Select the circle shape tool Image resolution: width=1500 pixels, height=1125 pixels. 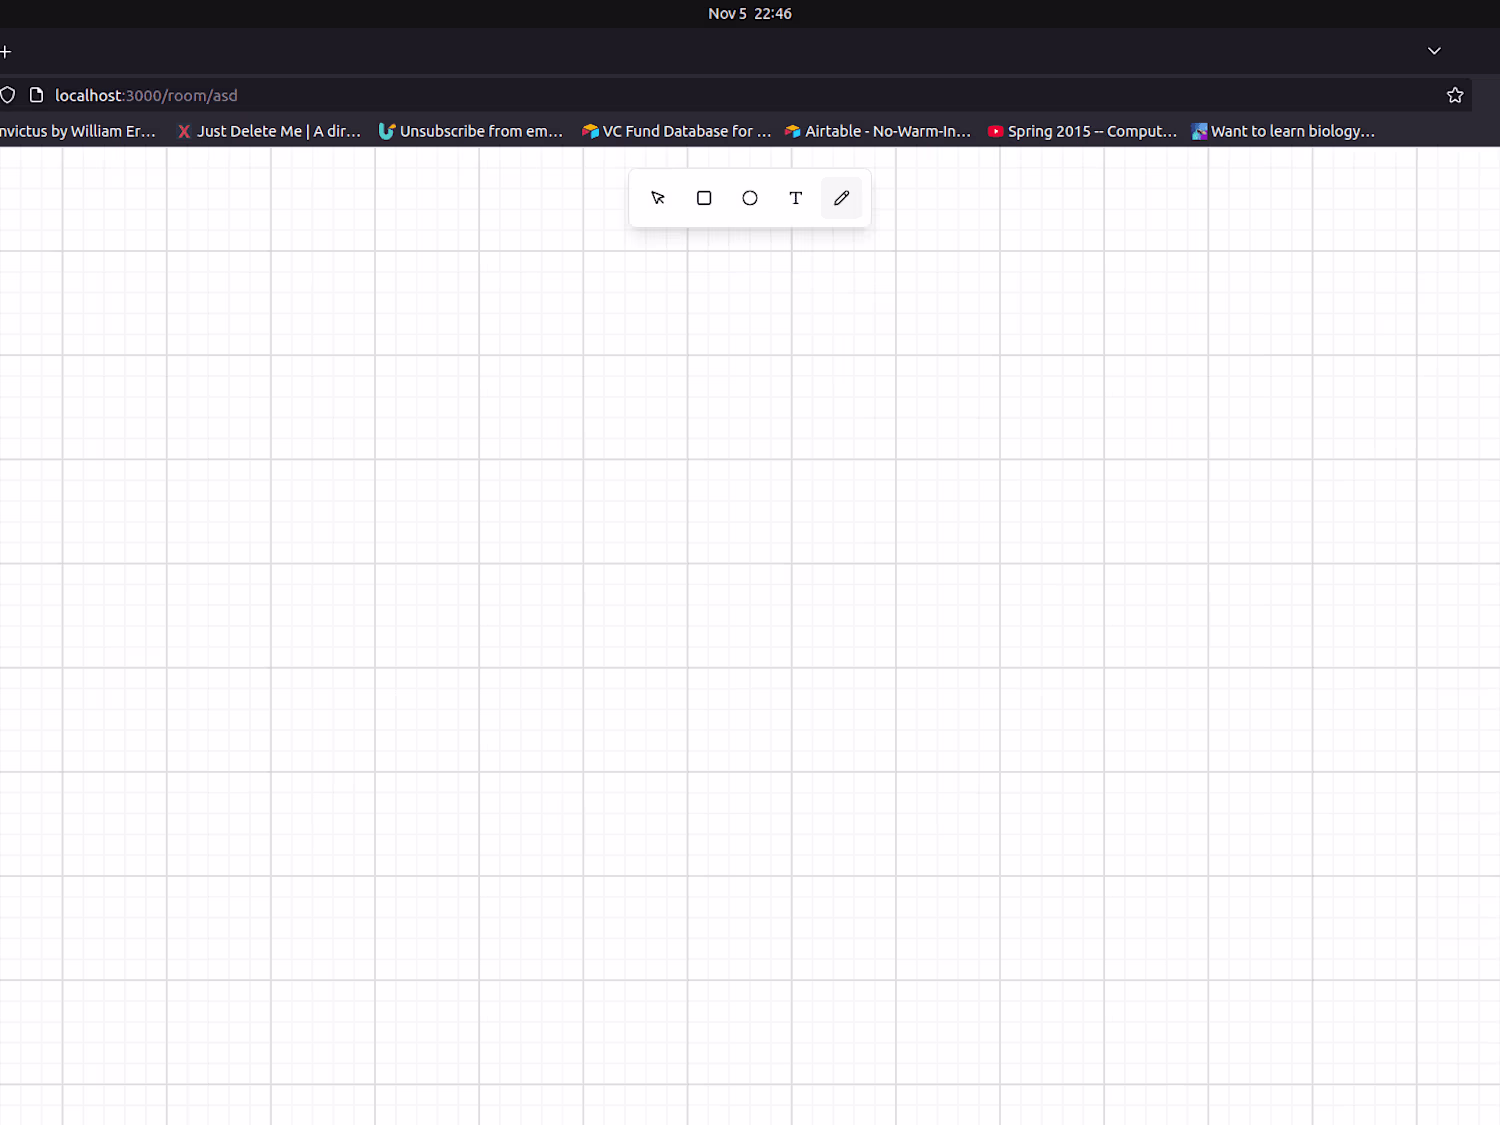(x=750, y=198)
